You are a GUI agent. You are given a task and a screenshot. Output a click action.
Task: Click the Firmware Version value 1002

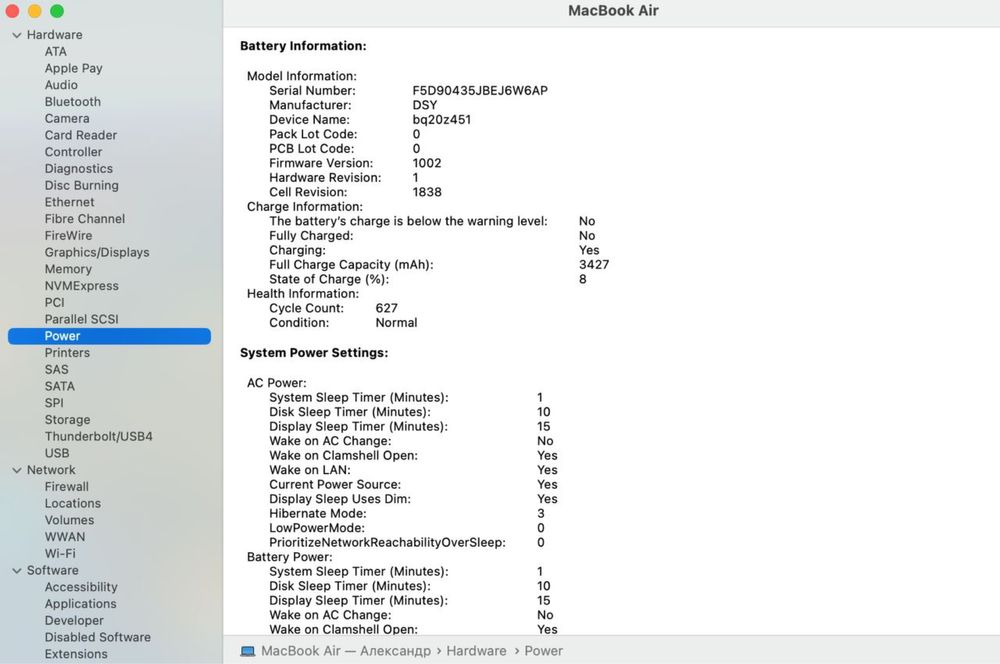pyautogui.click(x=427, y=163)
